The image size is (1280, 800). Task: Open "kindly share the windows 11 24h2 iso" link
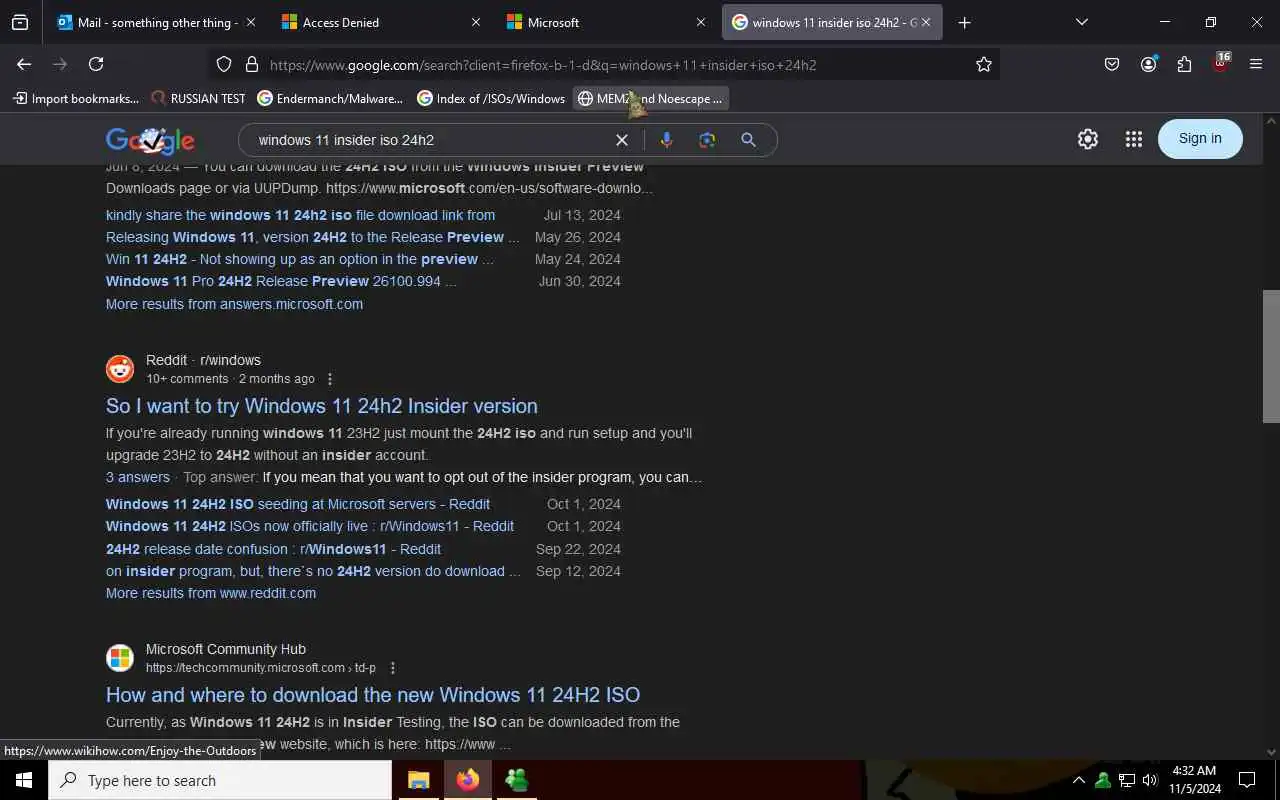click(300, 215)
